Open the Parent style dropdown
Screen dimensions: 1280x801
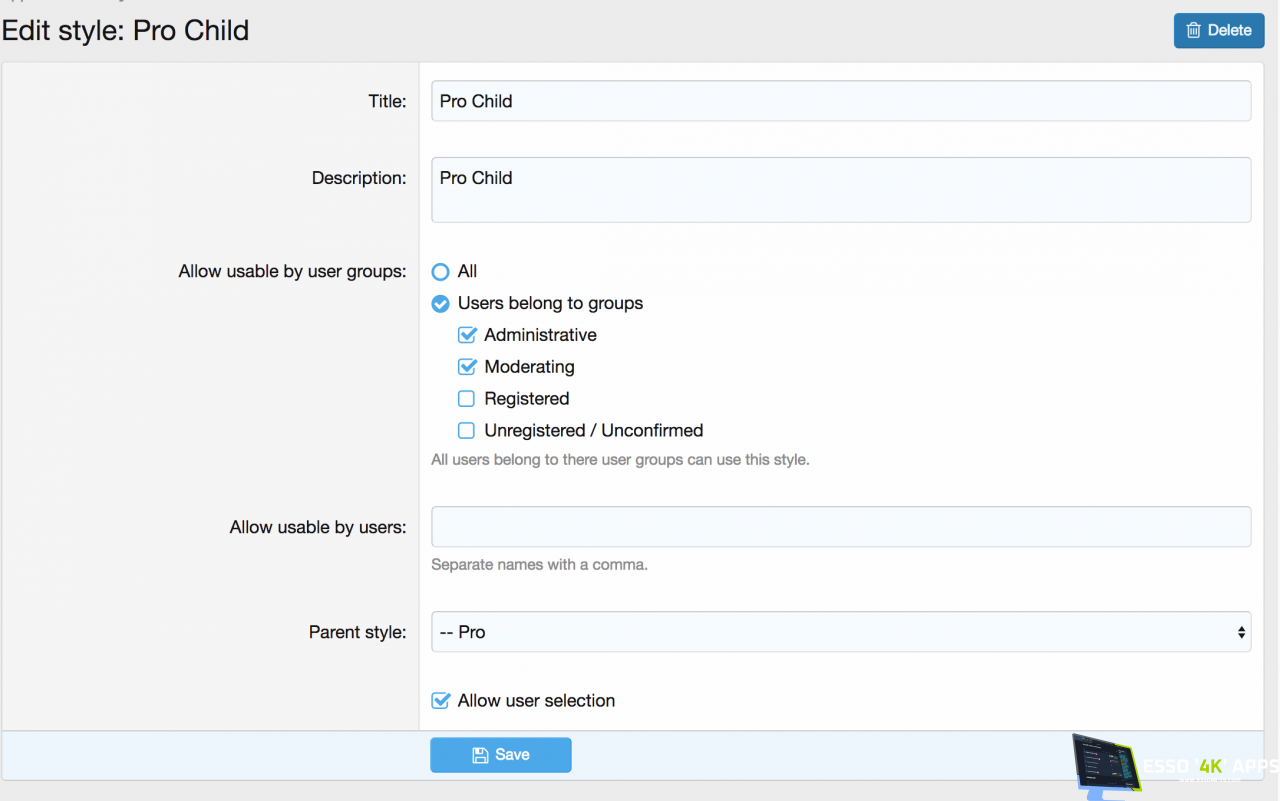(840, 632)
